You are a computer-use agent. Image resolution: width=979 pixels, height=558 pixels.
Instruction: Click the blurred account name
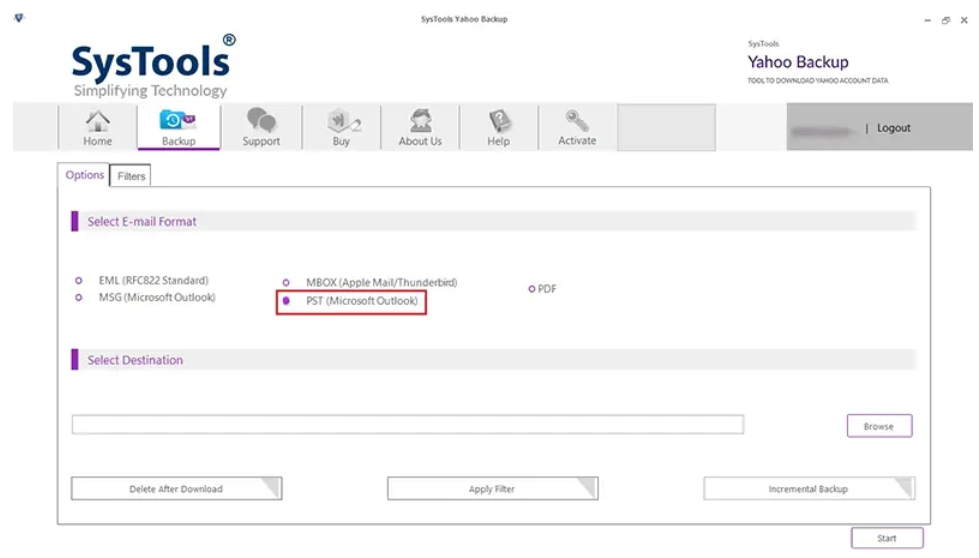820,131
